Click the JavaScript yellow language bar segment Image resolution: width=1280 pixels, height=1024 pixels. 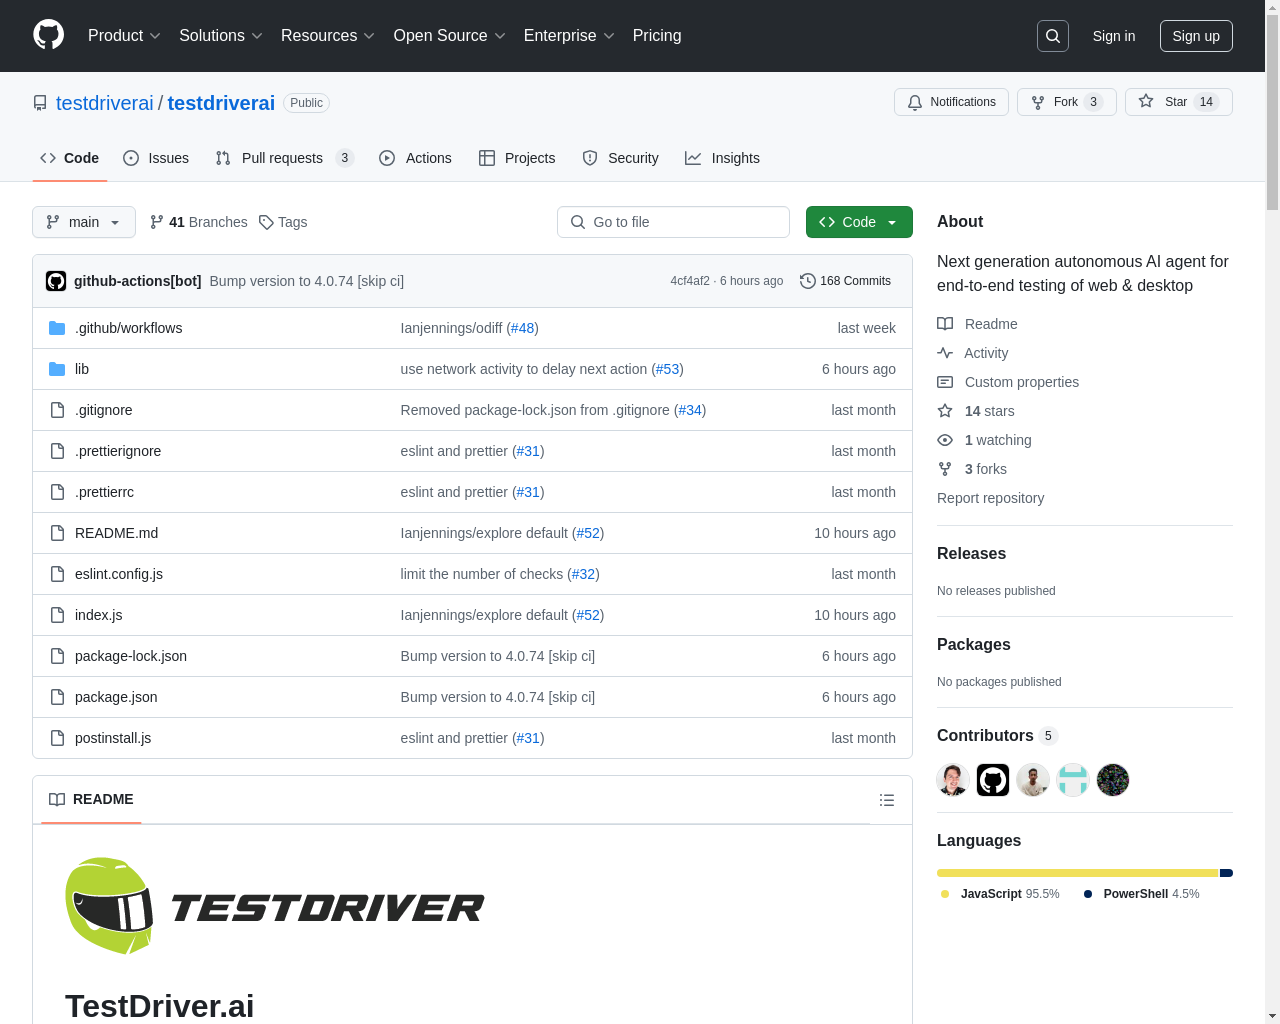pyautogui.click(x=1078, y=873)
